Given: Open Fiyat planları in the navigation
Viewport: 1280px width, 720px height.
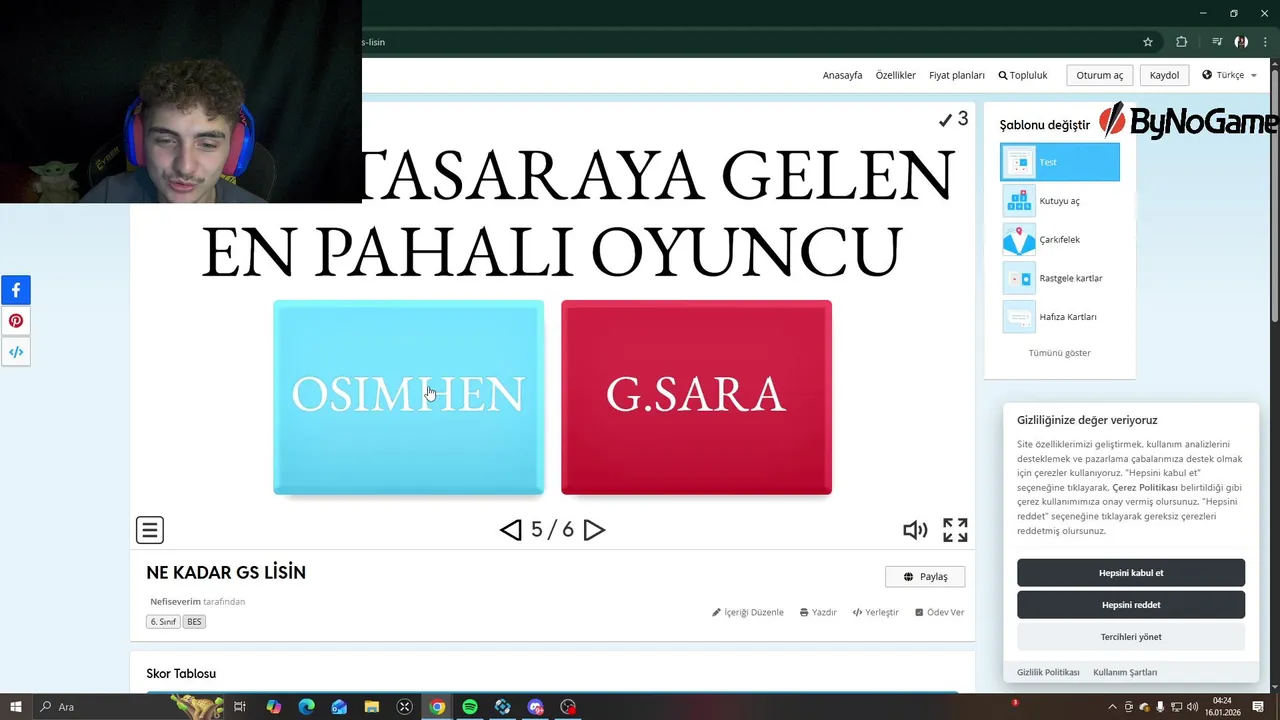Looking at the screenshot, I should point(957,75).
